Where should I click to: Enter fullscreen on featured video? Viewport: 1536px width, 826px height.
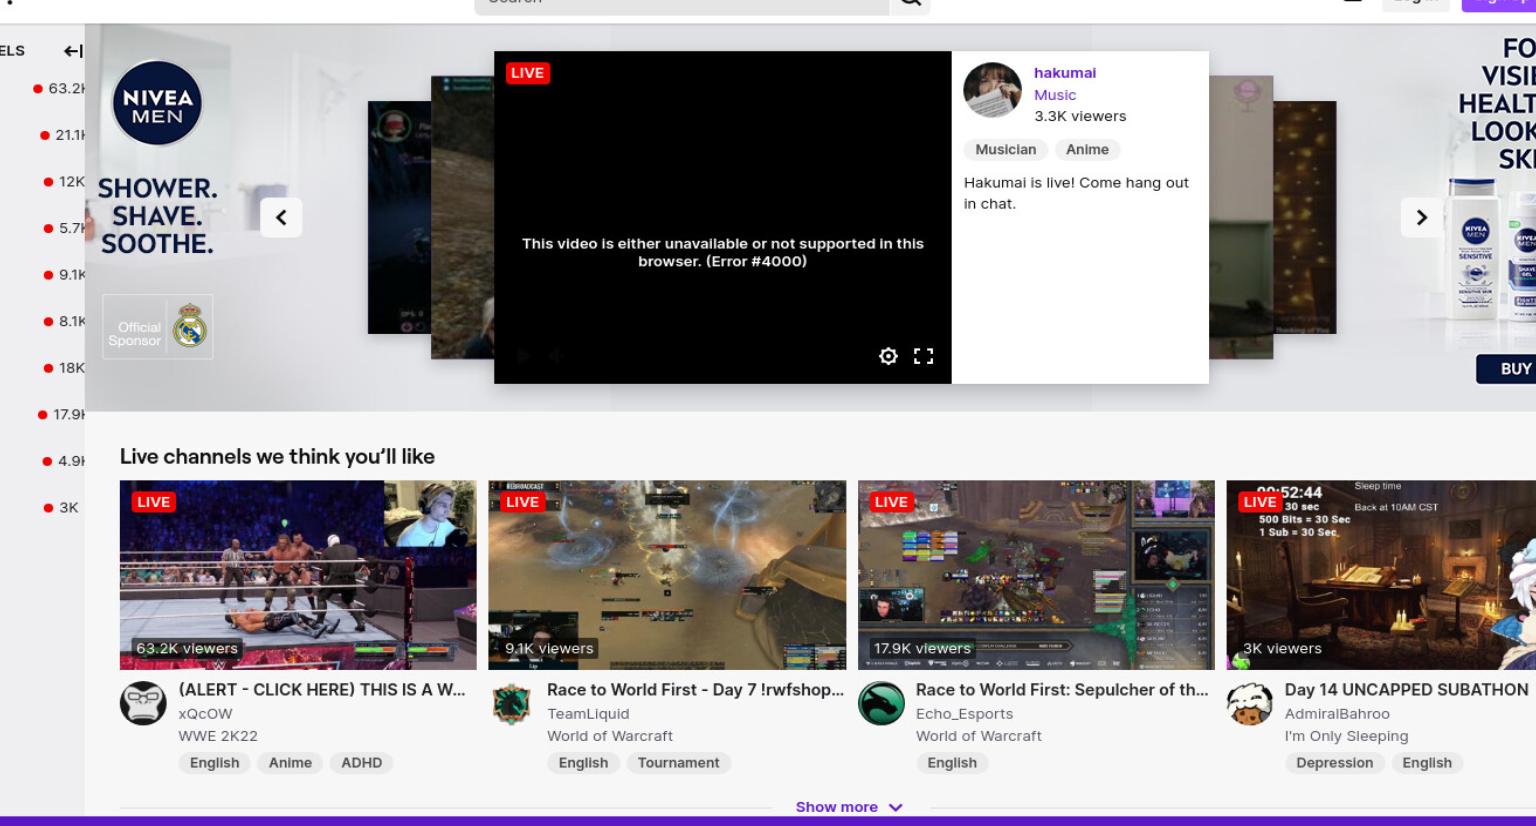coord(924,356)
